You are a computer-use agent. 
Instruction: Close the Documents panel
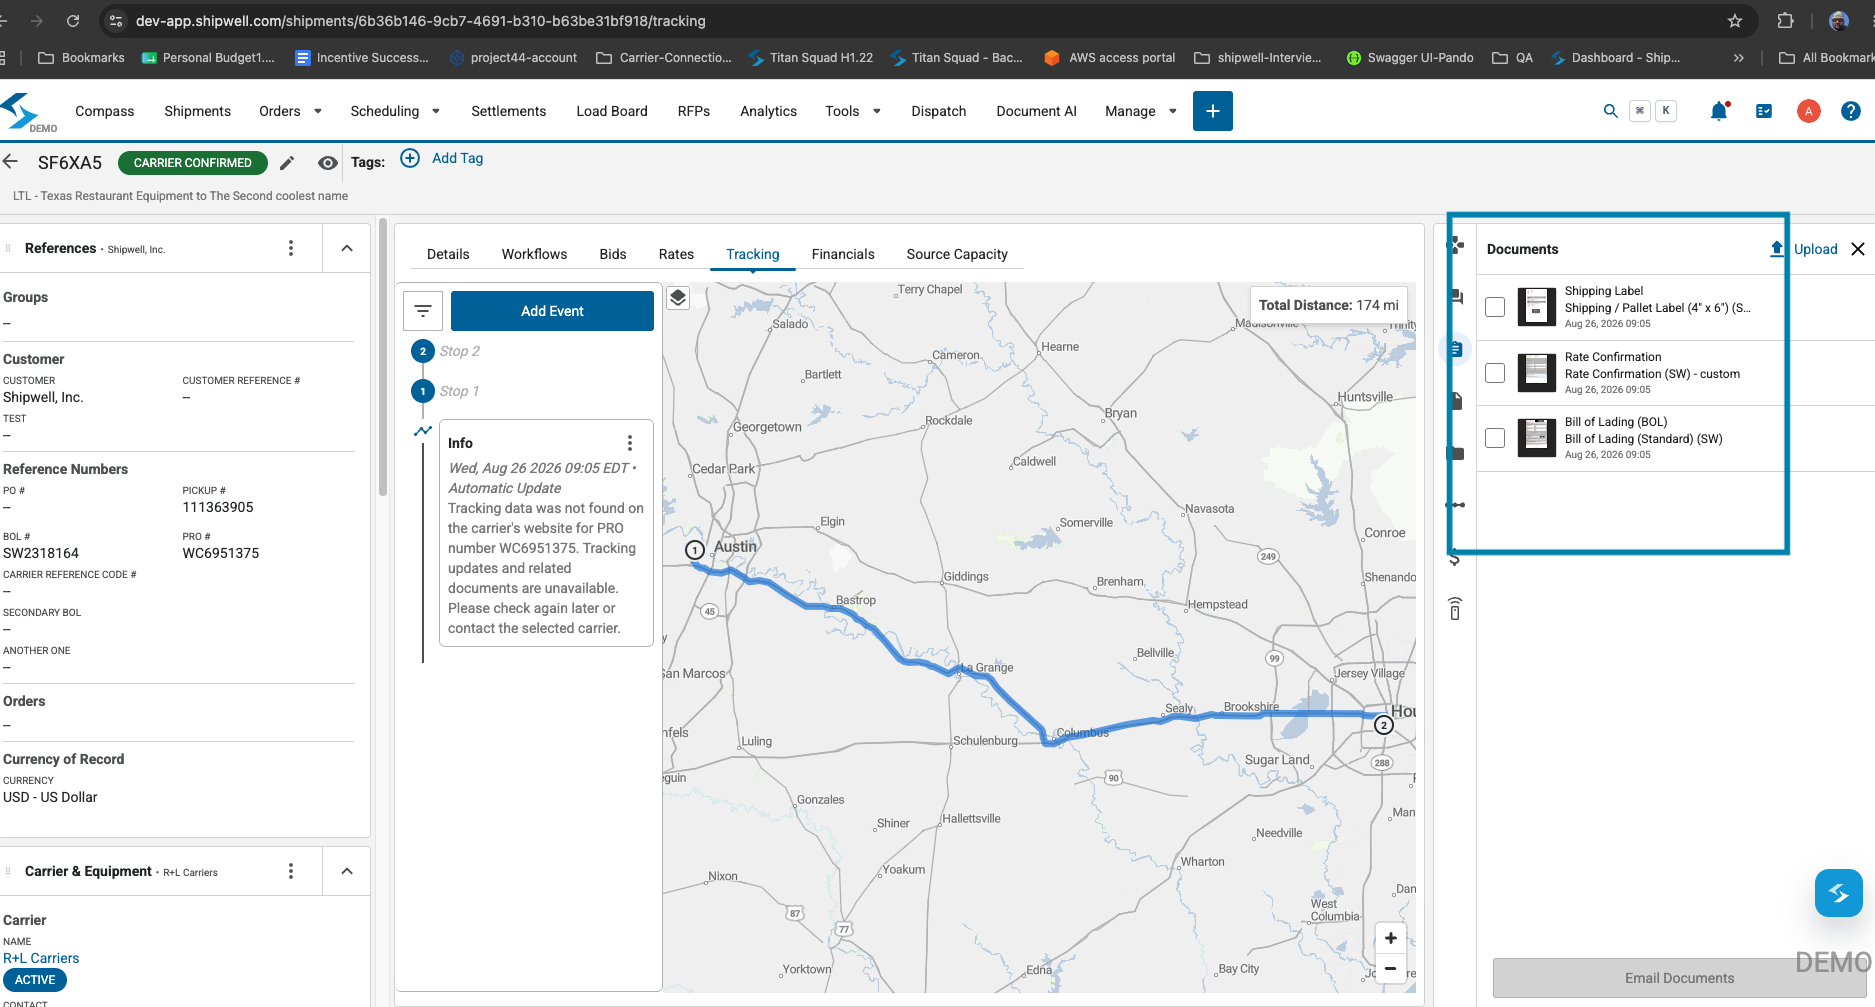click(x=1858, y=249)
